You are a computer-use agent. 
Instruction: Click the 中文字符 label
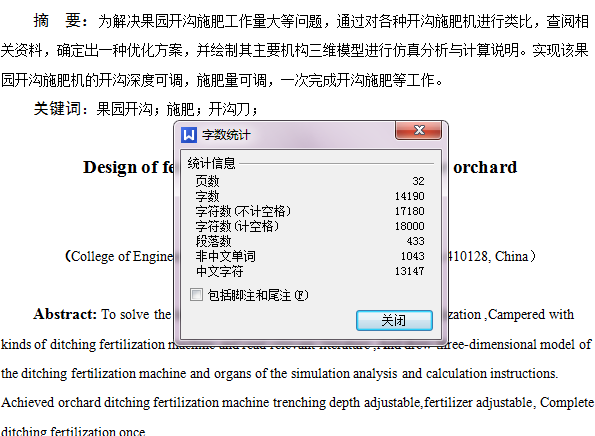point(219,271)
